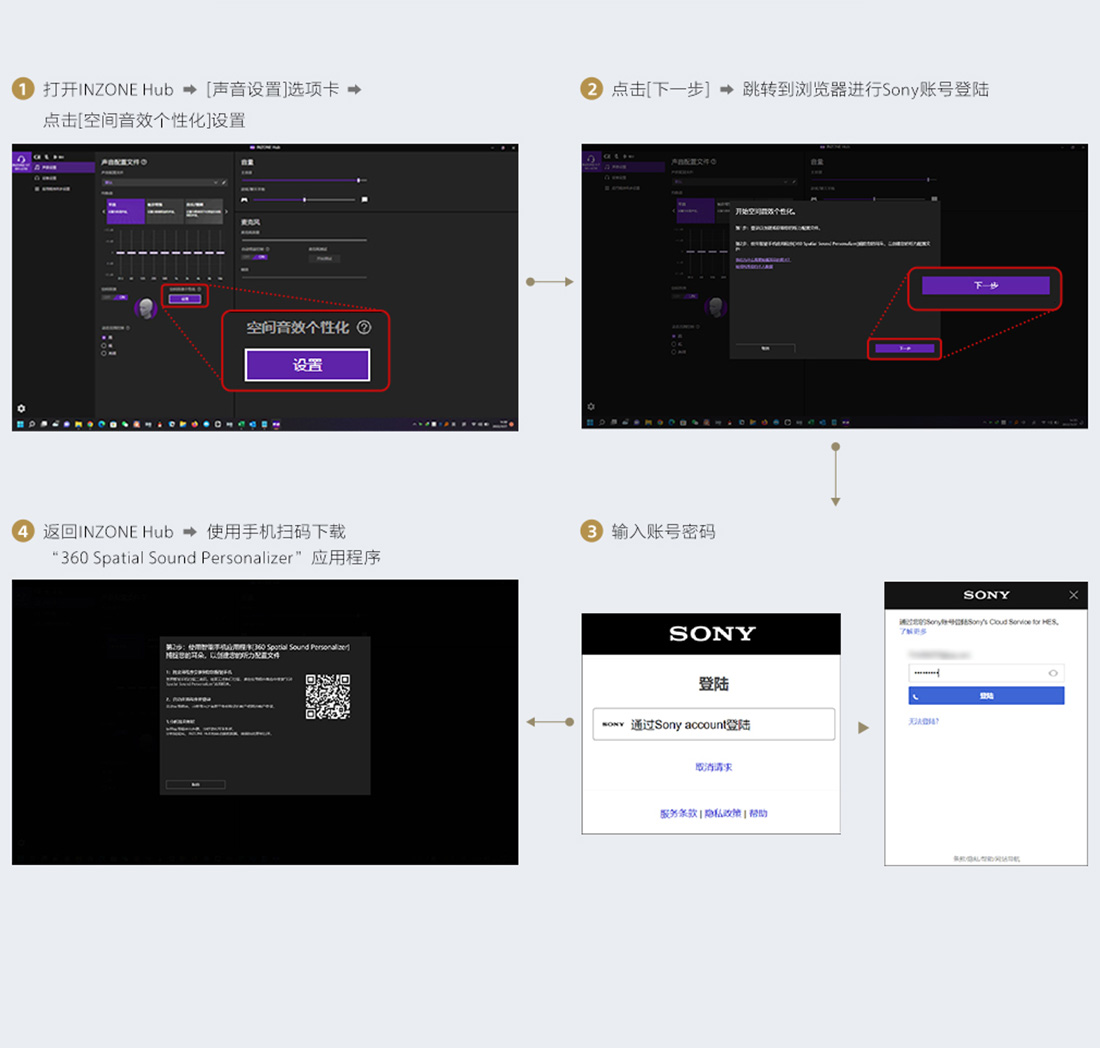1100x1048 pixels.
Task: Select the second radio option in step 1
Action: pos(104,346)
